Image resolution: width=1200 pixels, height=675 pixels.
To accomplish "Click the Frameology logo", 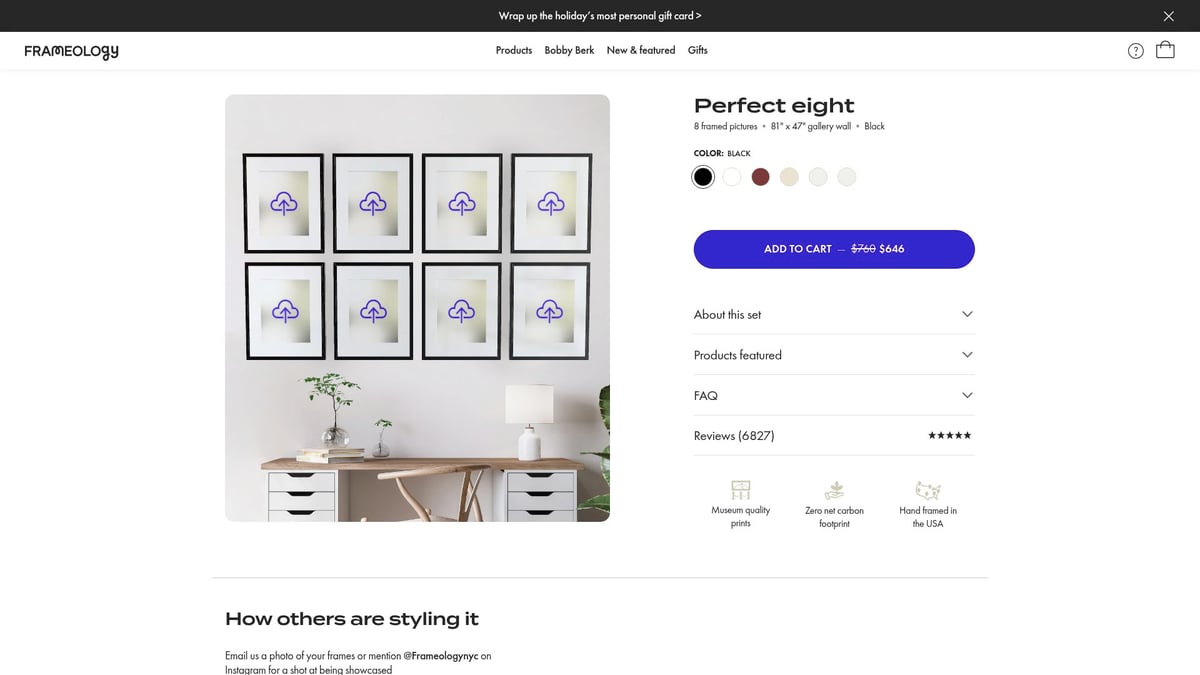I will [69, 50].
